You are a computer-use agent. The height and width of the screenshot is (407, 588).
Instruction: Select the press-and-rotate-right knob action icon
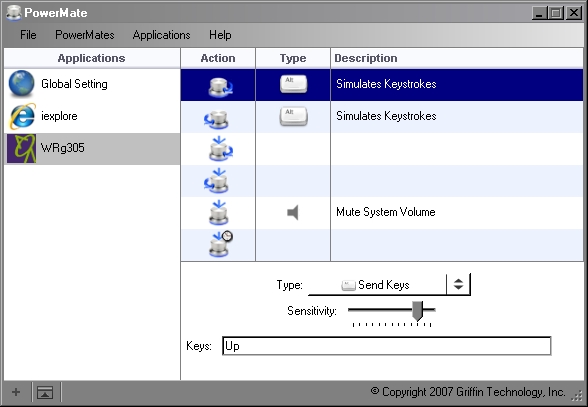220,149
